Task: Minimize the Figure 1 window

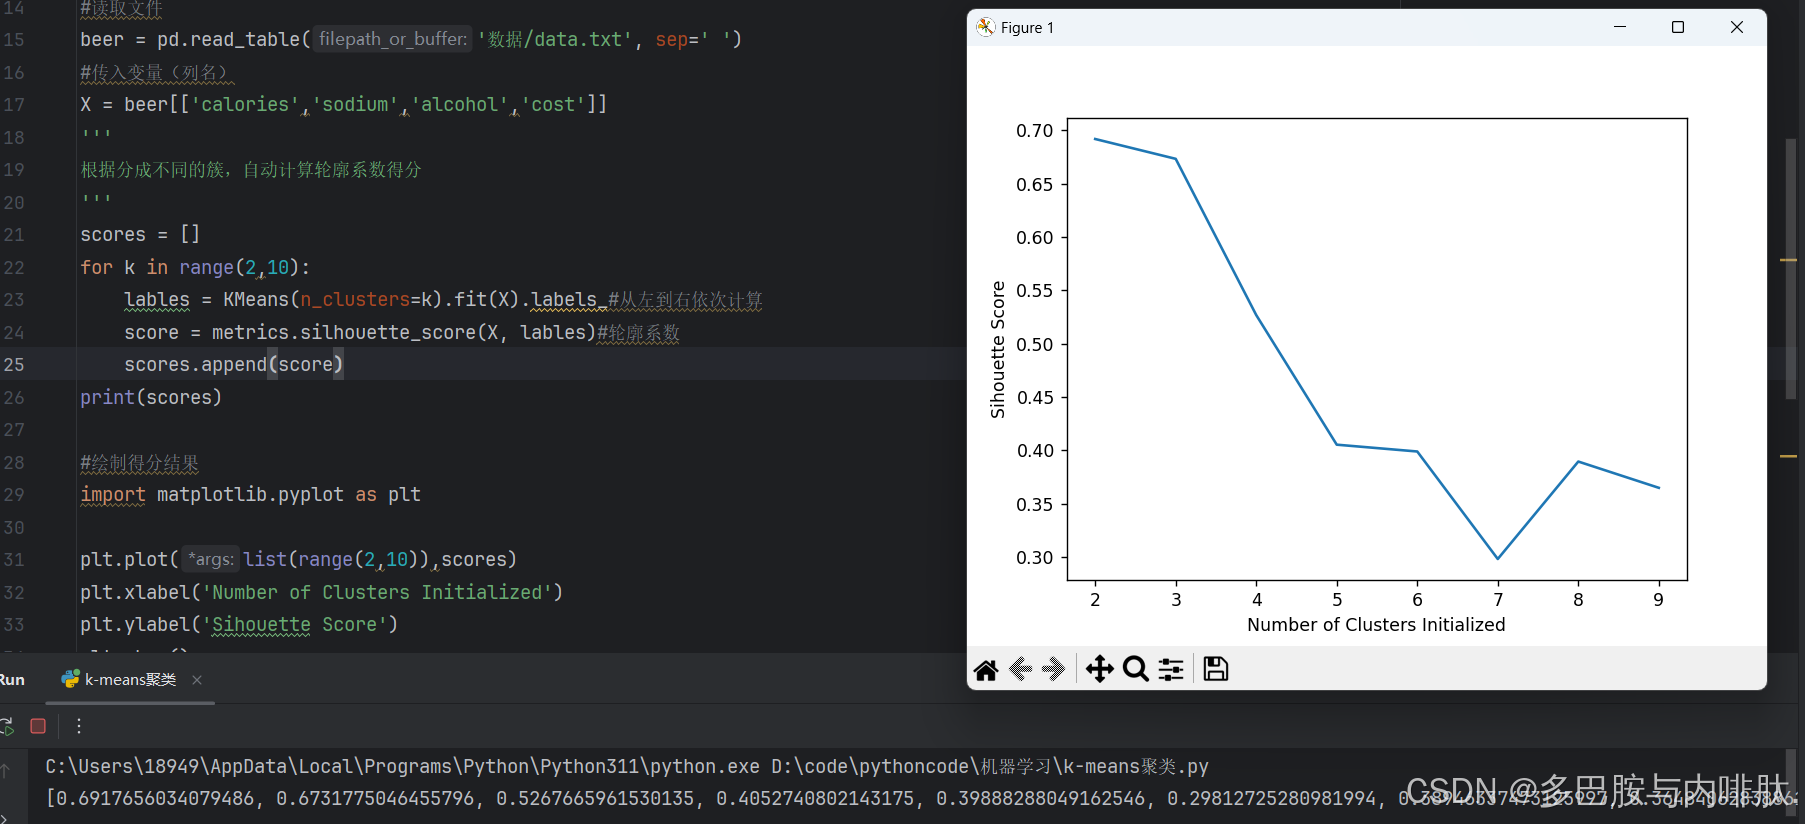Action: click(x=1620, y=27)
